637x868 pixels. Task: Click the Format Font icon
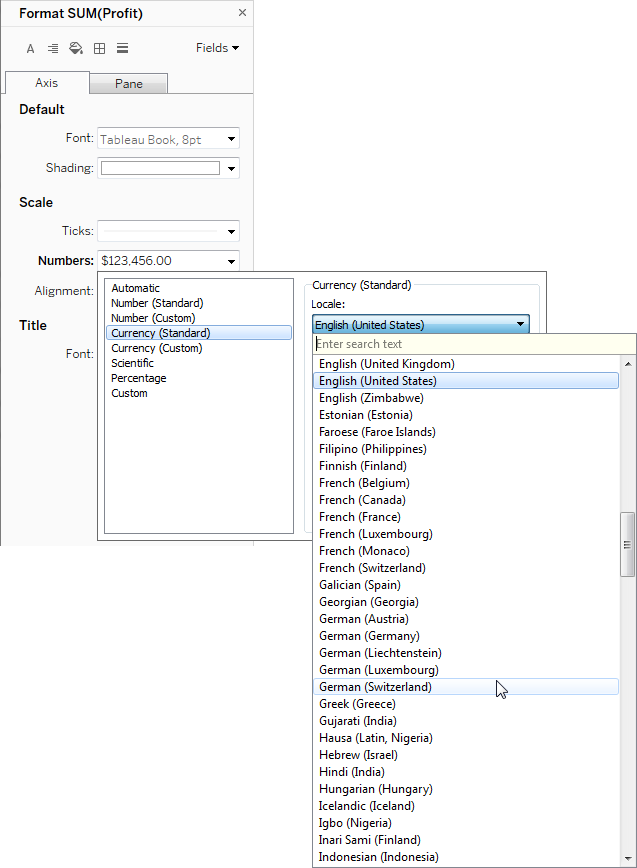pos(30,48)
